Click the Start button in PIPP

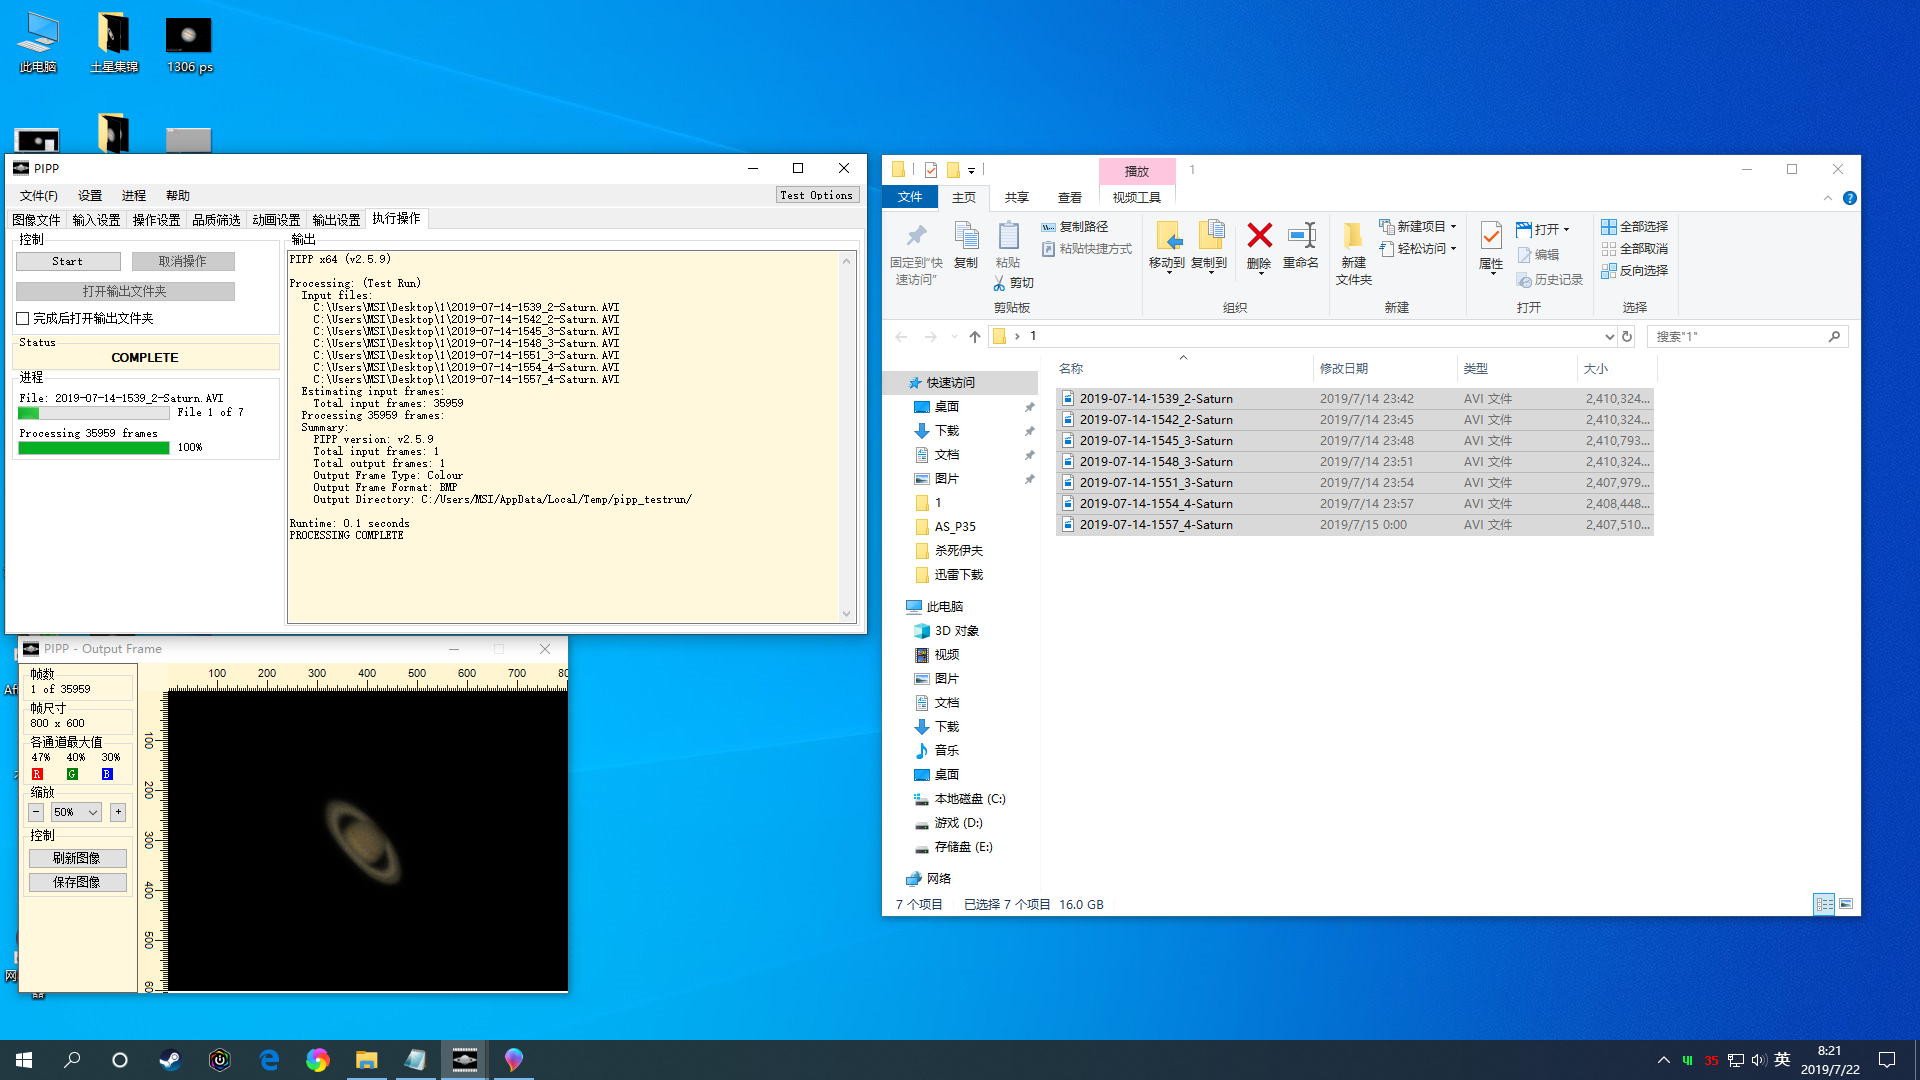(68, 262)
